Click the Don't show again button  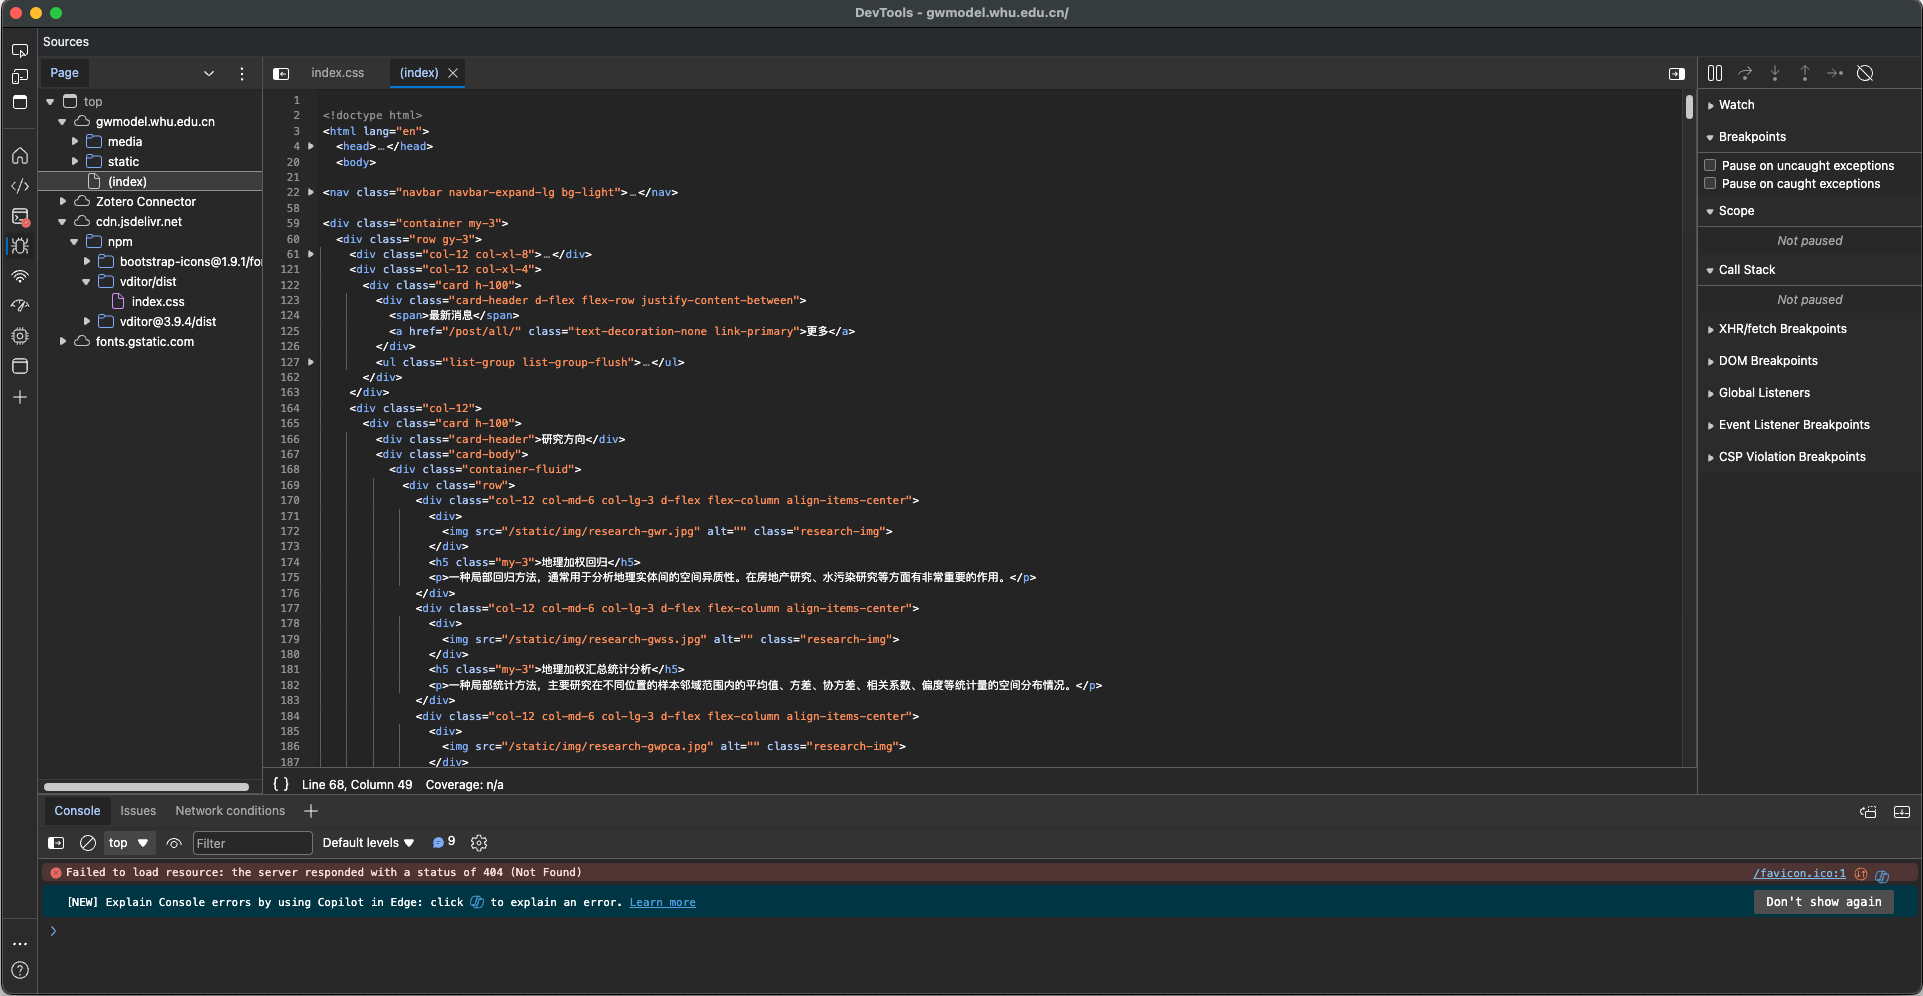pyautogui.click(x=1822, y=902)
